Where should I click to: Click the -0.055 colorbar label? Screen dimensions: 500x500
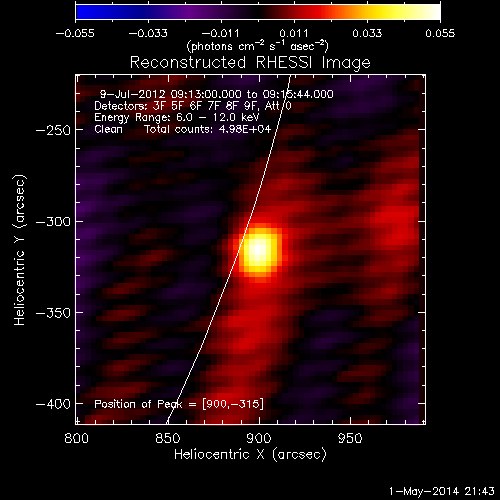click(x=75, y=33)
